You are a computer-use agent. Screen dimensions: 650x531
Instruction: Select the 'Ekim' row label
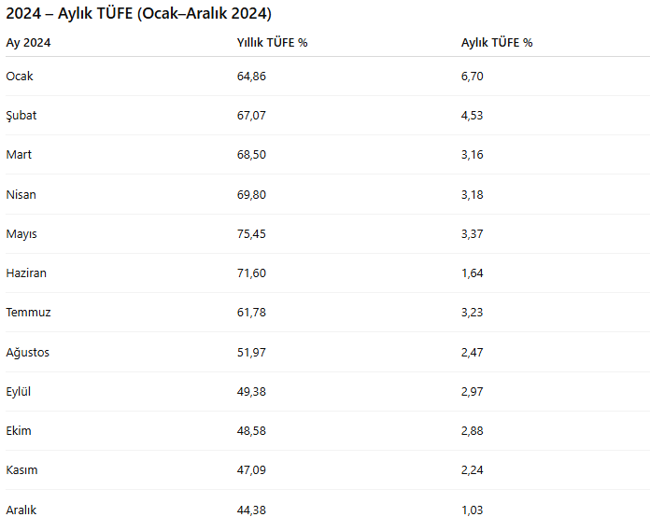pyautogui.click(x=19, y=431)
